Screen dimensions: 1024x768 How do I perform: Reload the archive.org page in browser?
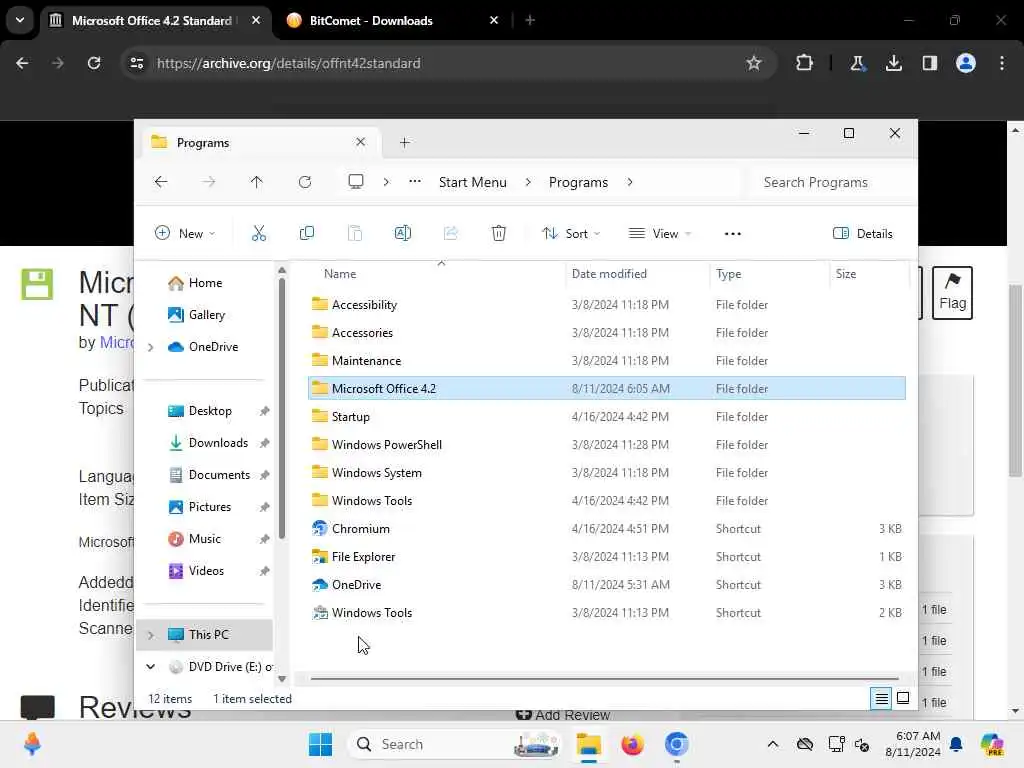pos(94,63)
